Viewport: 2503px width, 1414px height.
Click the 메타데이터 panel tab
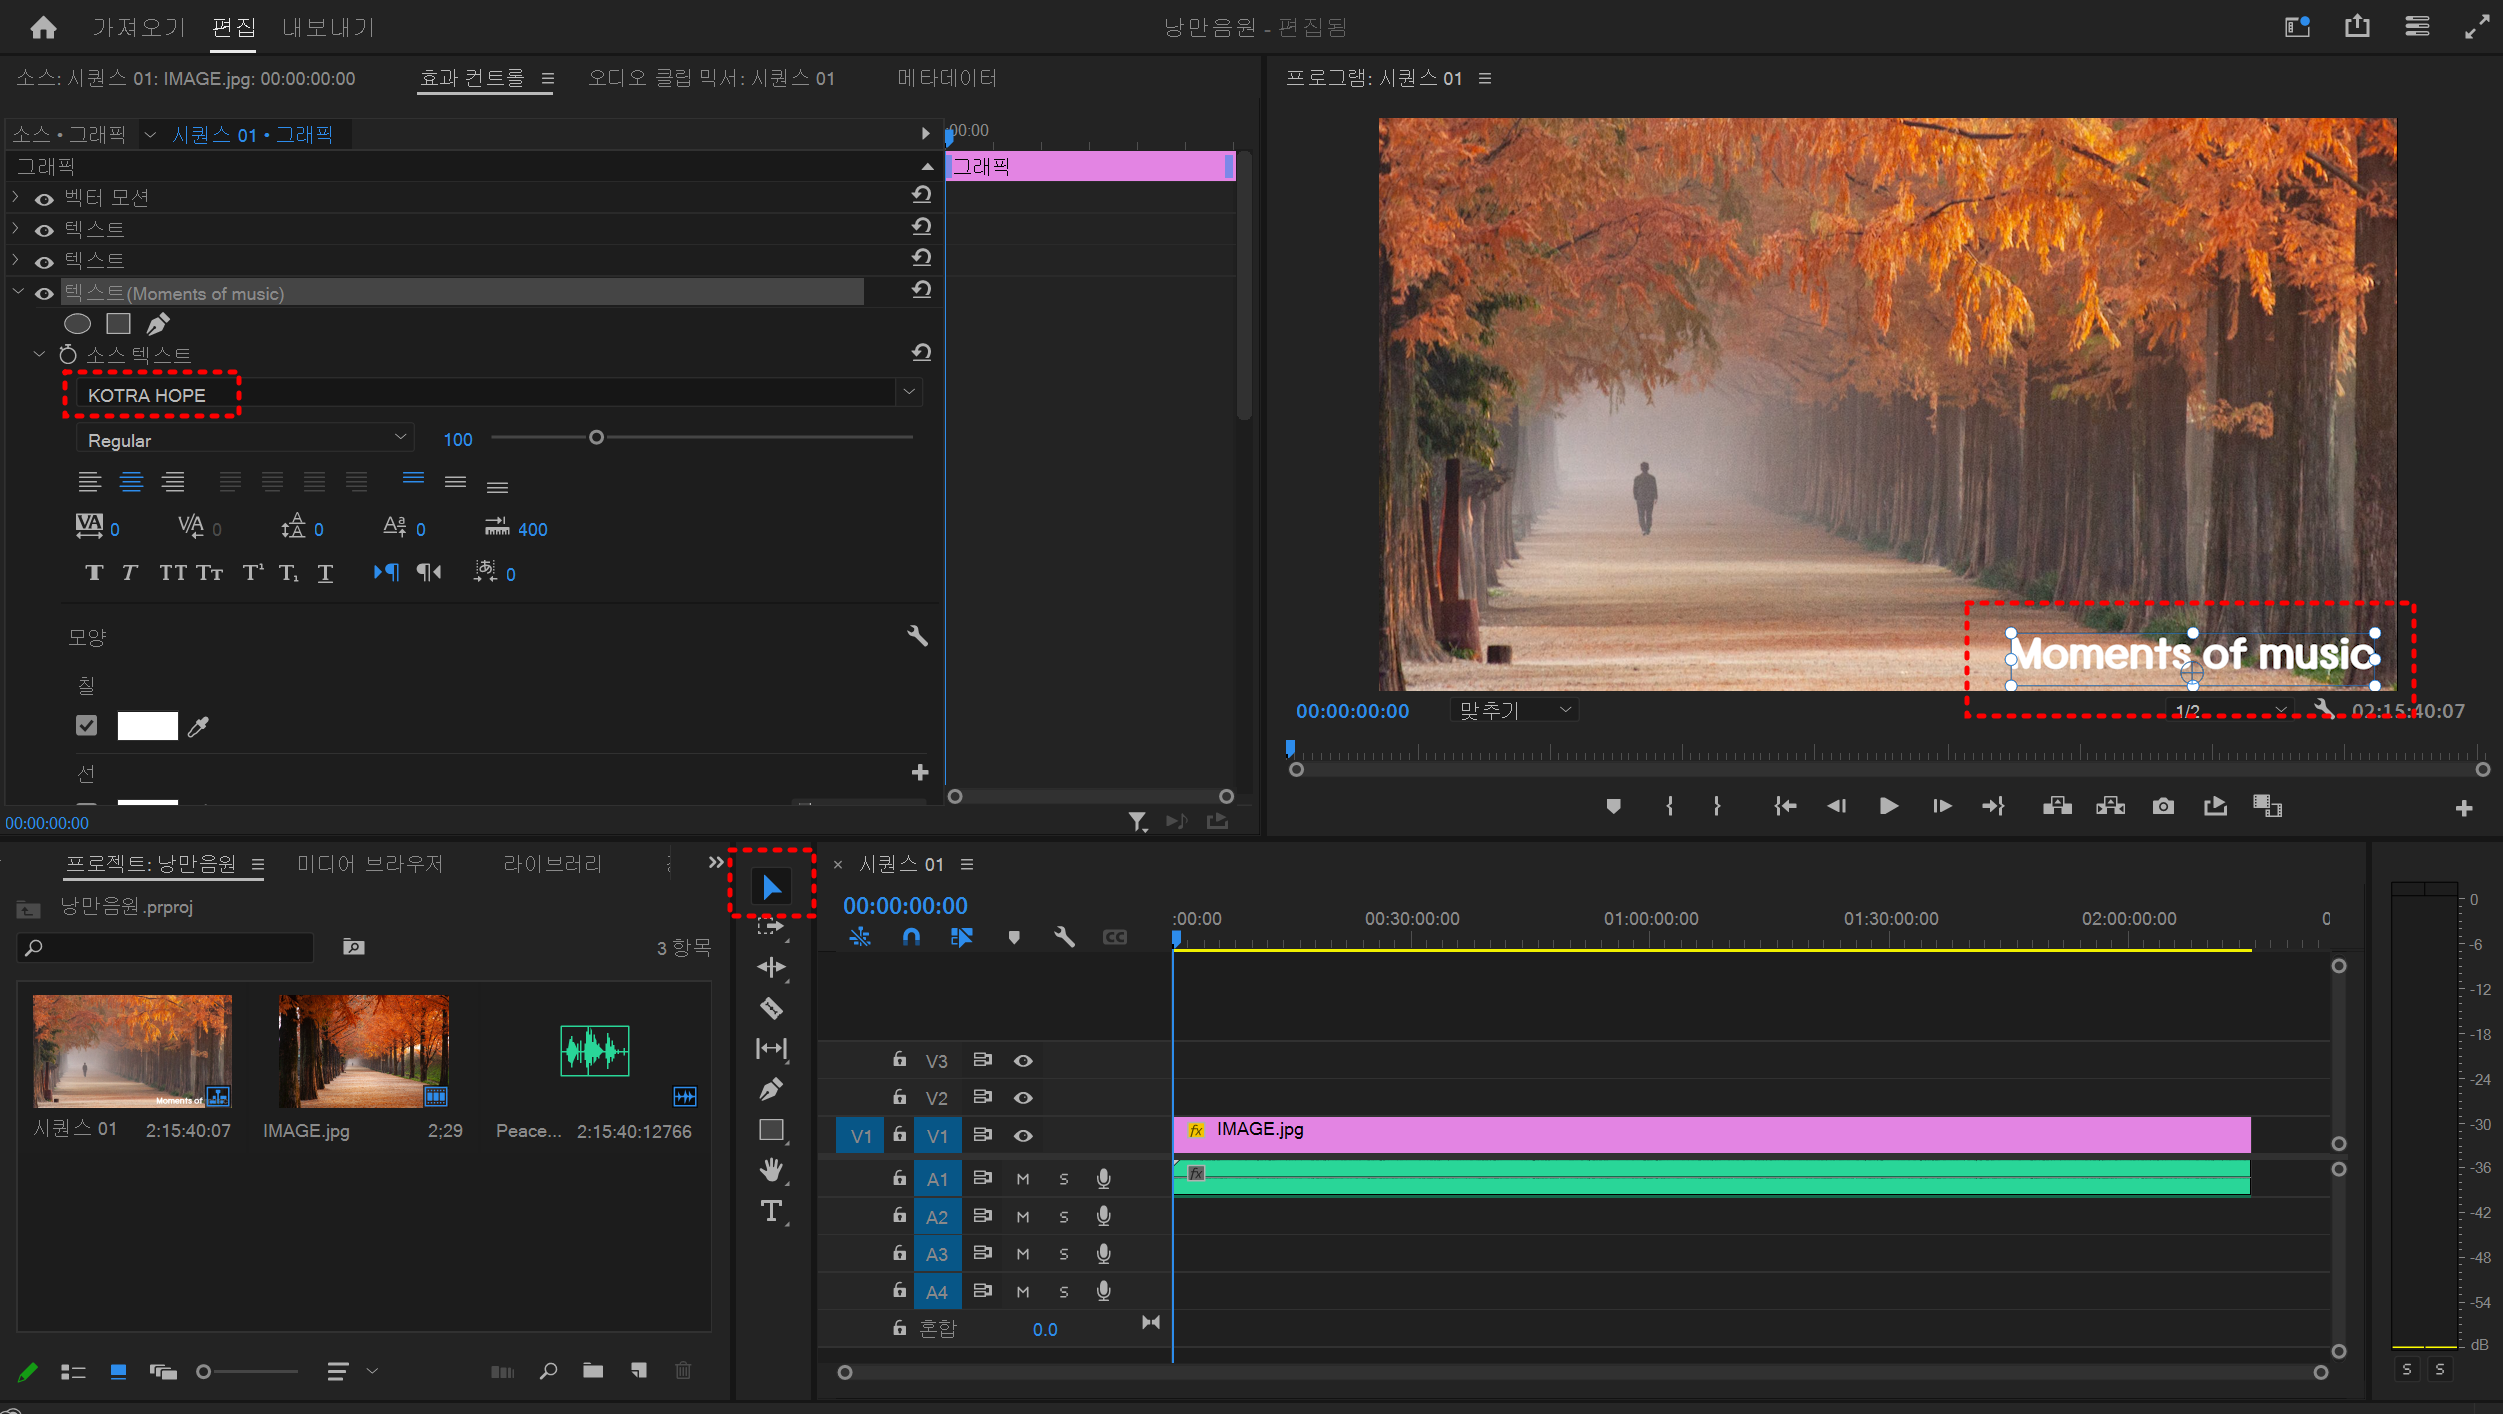(x=946, y=78)
